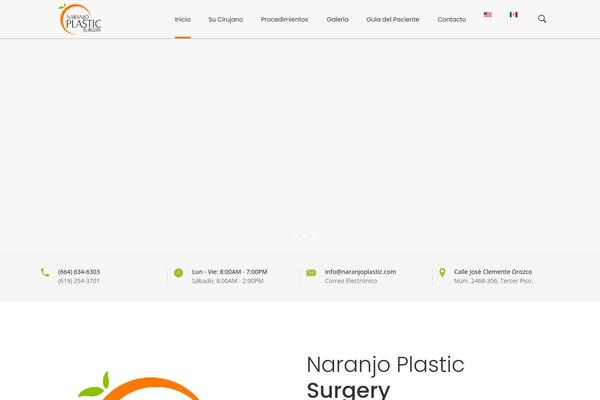The width and height of the screenshot is (600, 400).
Task: Click the large orange logo image
Action: (140, 385)
